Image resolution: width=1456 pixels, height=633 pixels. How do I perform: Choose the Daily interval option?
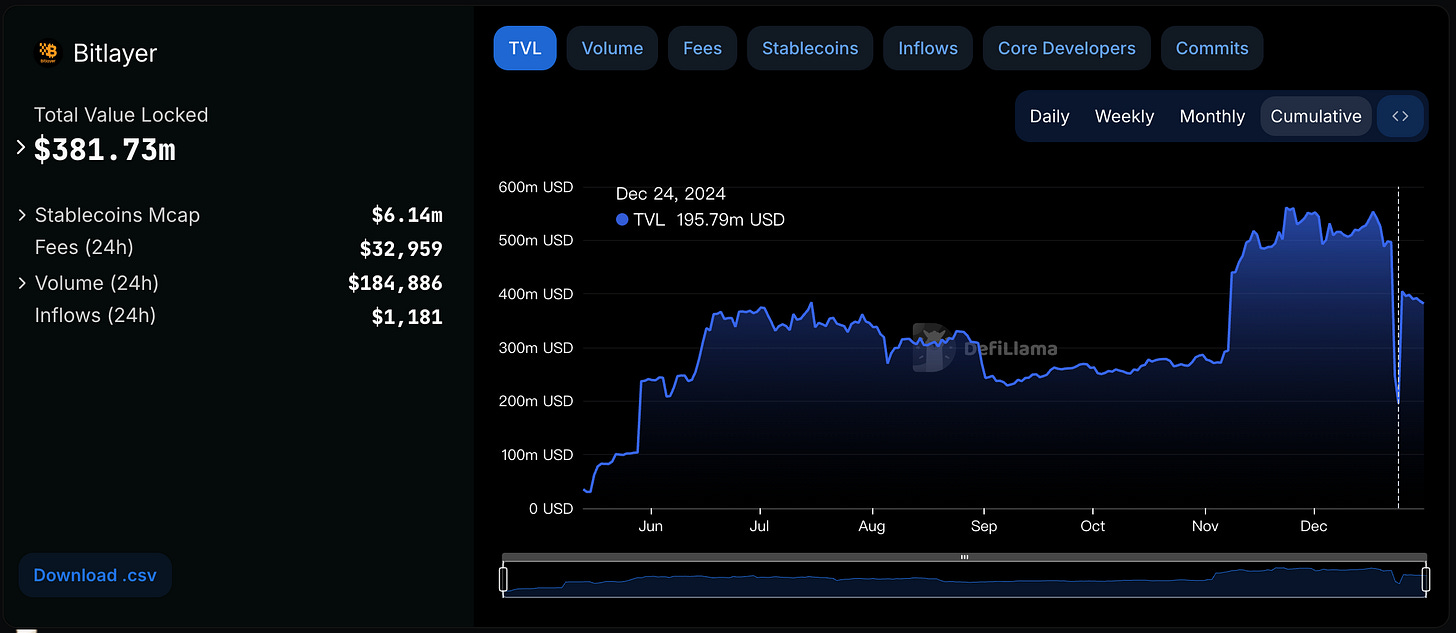pos(1049,116)
